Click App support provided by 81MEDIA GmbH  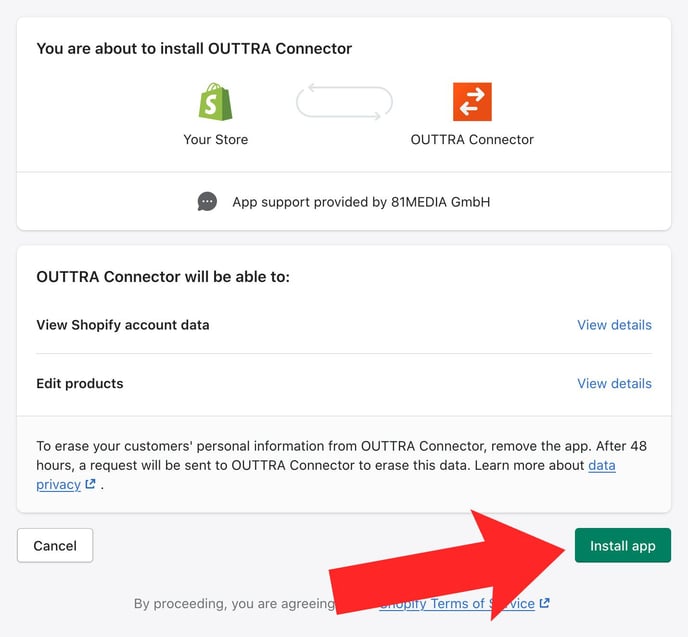(361, 202)
